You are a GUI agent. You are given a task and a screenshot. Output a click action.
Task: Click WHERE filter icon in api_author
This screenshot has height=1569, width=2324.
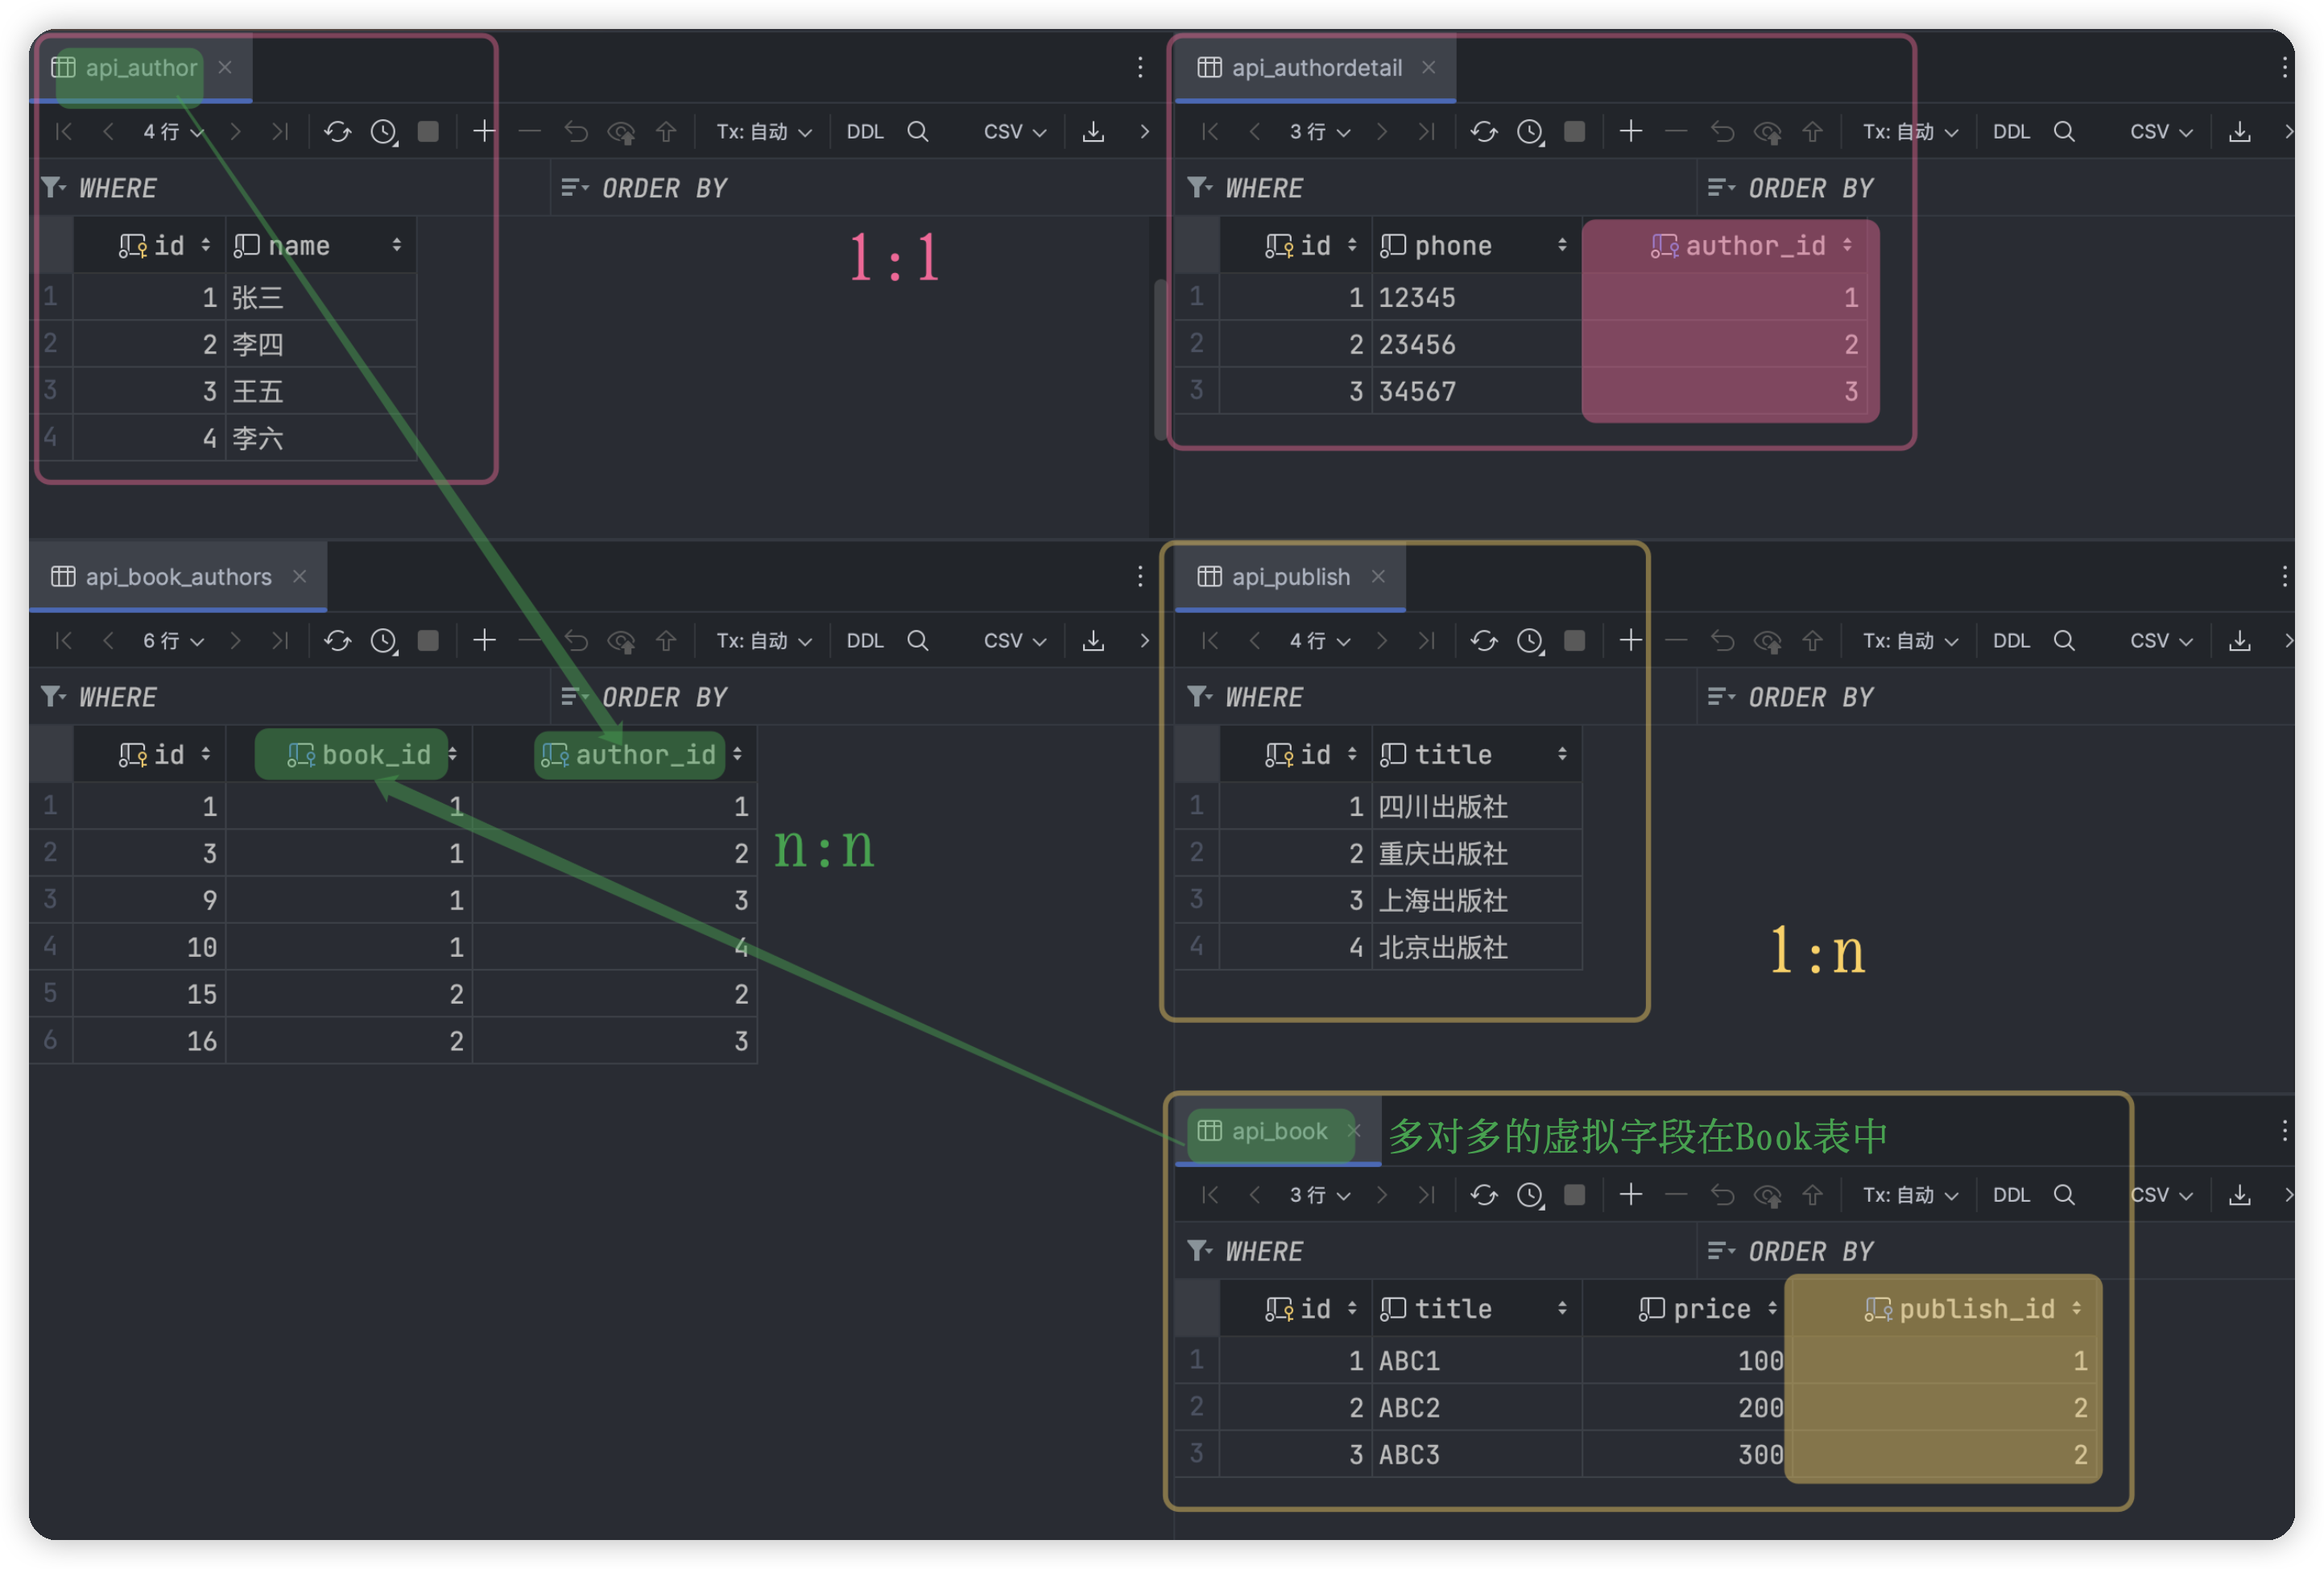click(x=53, y=188)
